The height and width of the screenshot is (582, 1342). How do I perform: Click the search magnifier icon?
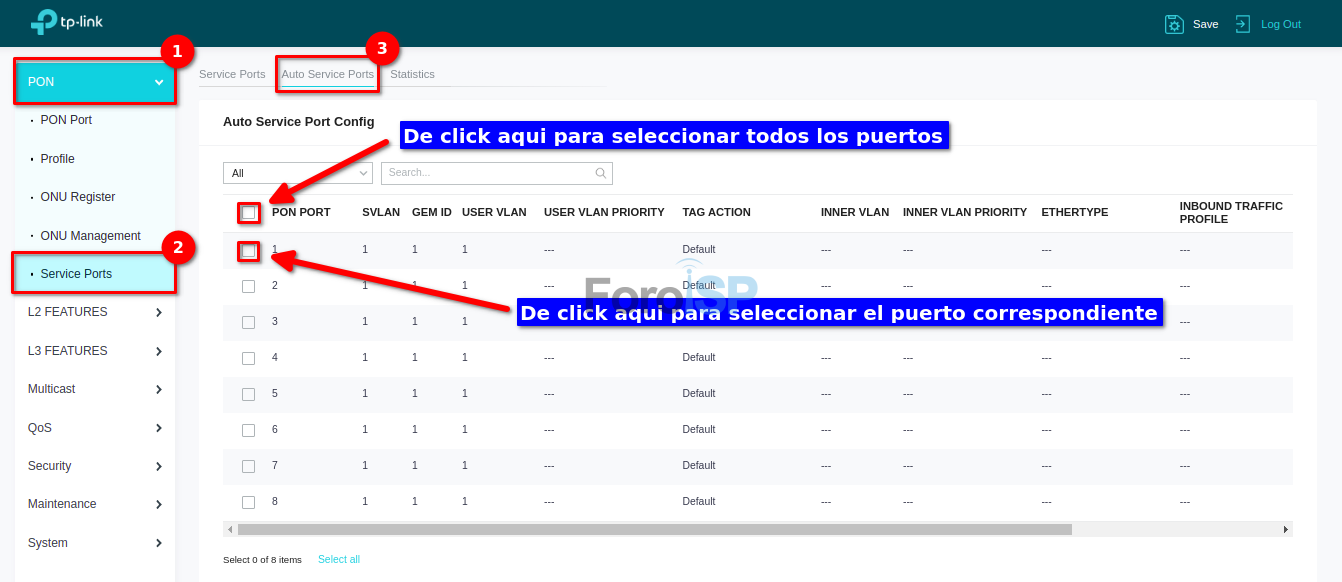coord(601,173)
